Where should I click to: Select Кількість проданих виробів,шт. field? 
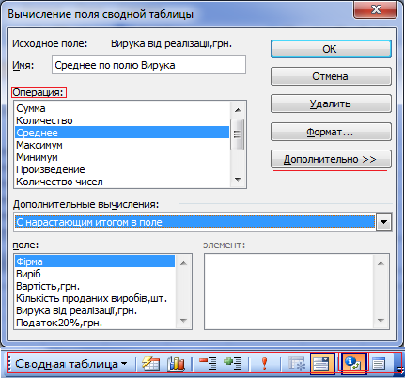pyautogui.click(x=95, y=298)
